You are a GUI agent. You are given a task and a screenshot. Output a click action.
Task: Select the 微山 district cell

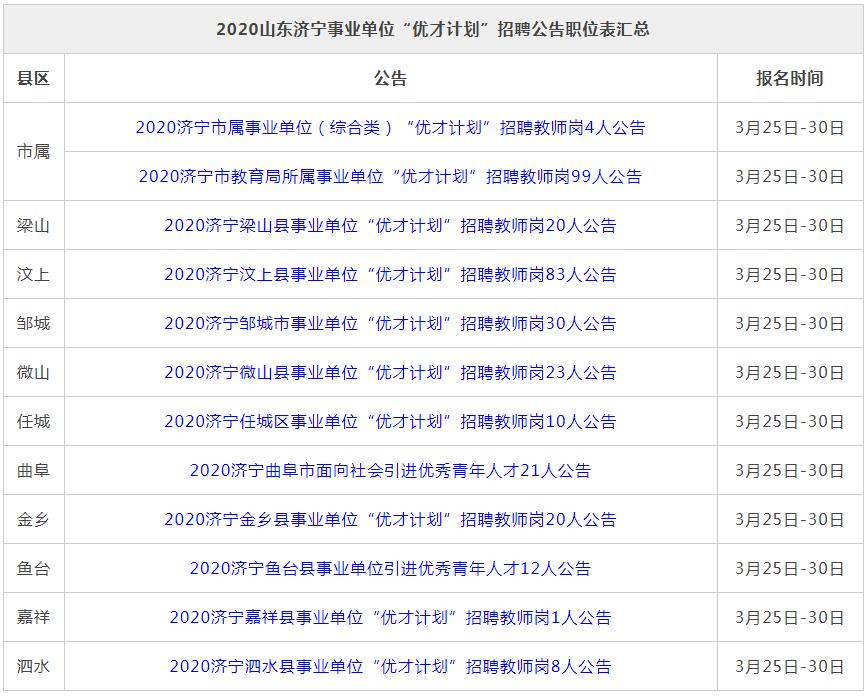(33, 373)
